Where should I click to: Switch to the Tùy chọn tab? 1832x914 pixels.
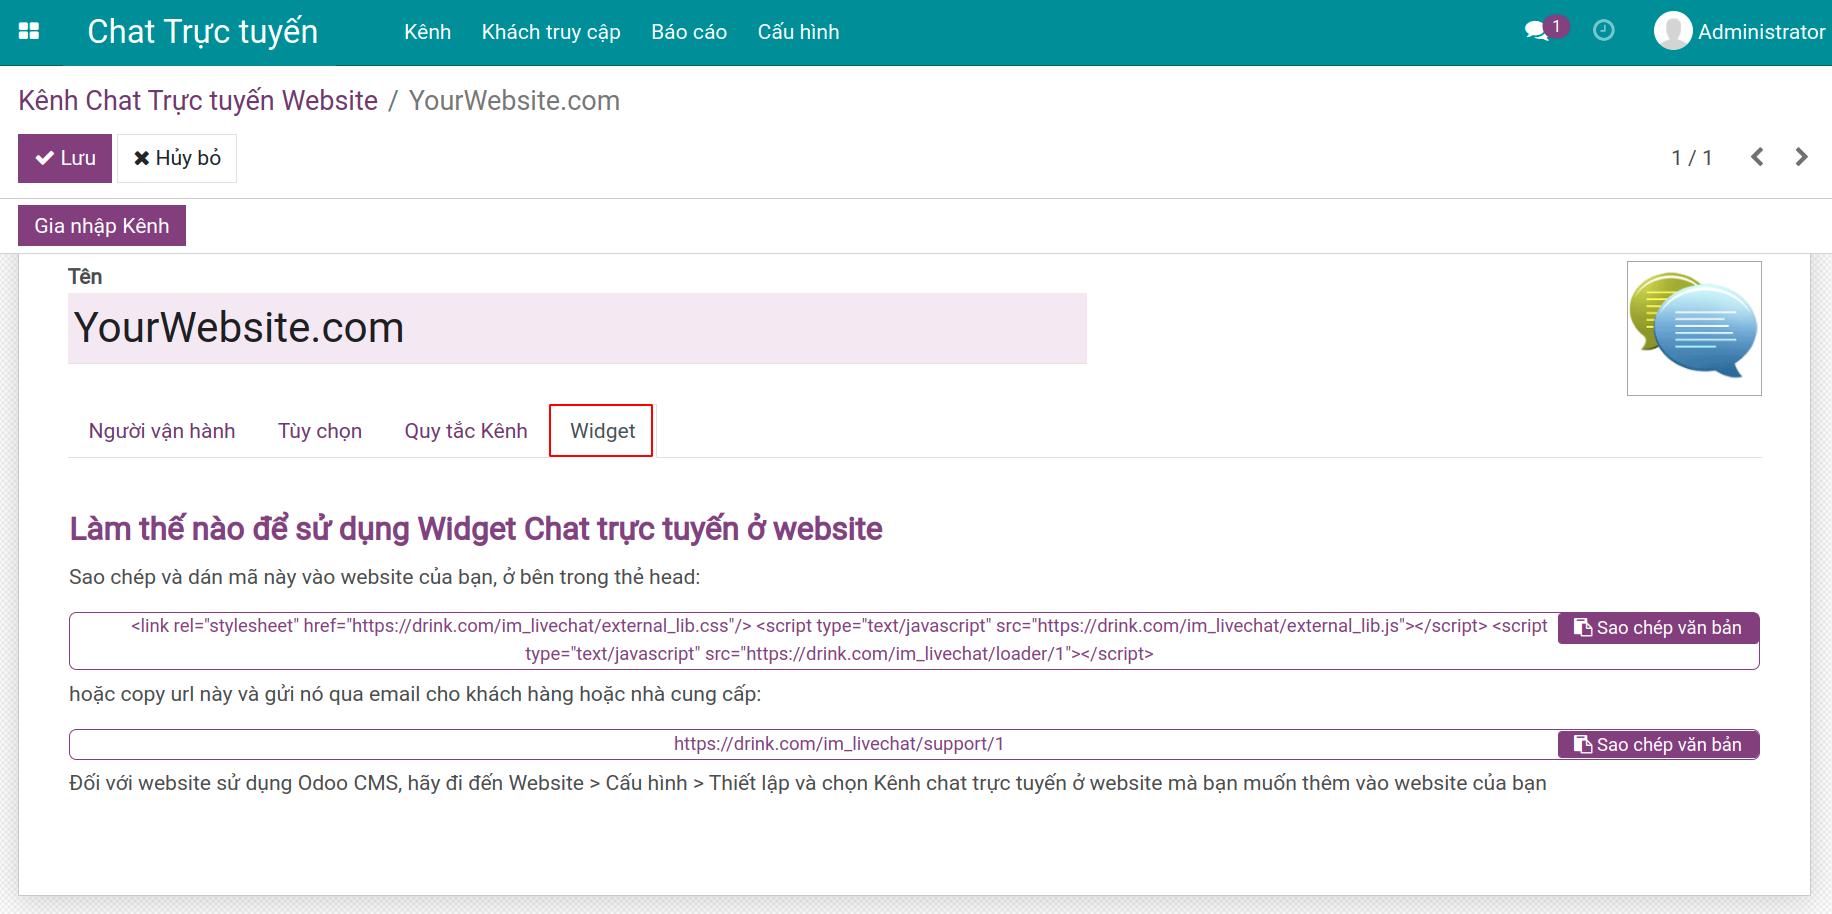320,431
